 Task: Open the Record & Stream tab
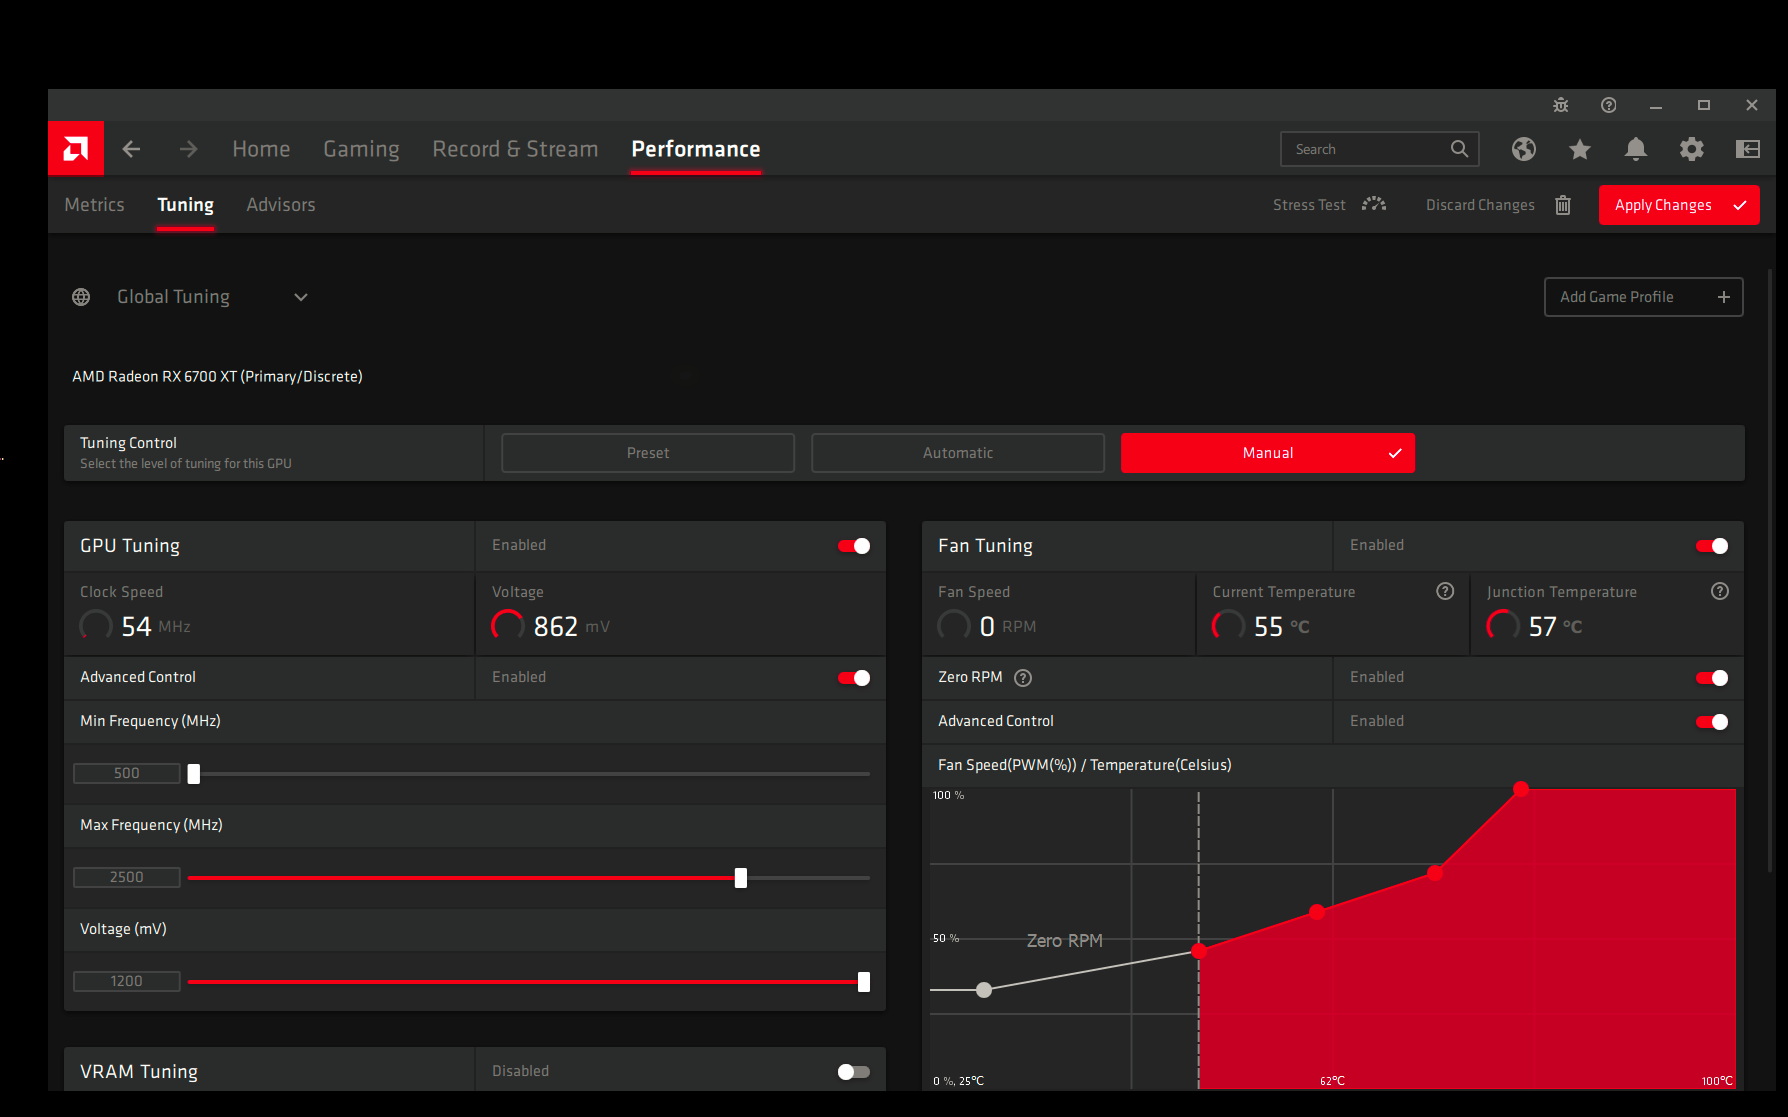point(515,149)
